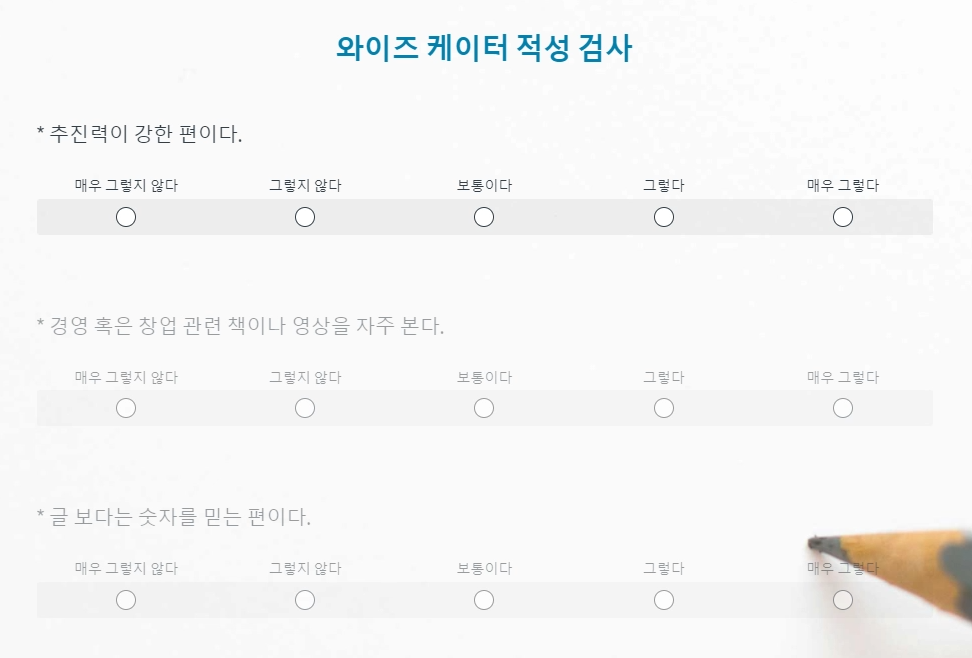This screenshot has width=972, height=658.
Task: Select '그렇다' for 숫자를 믿는 편이다
Action: 664,600
